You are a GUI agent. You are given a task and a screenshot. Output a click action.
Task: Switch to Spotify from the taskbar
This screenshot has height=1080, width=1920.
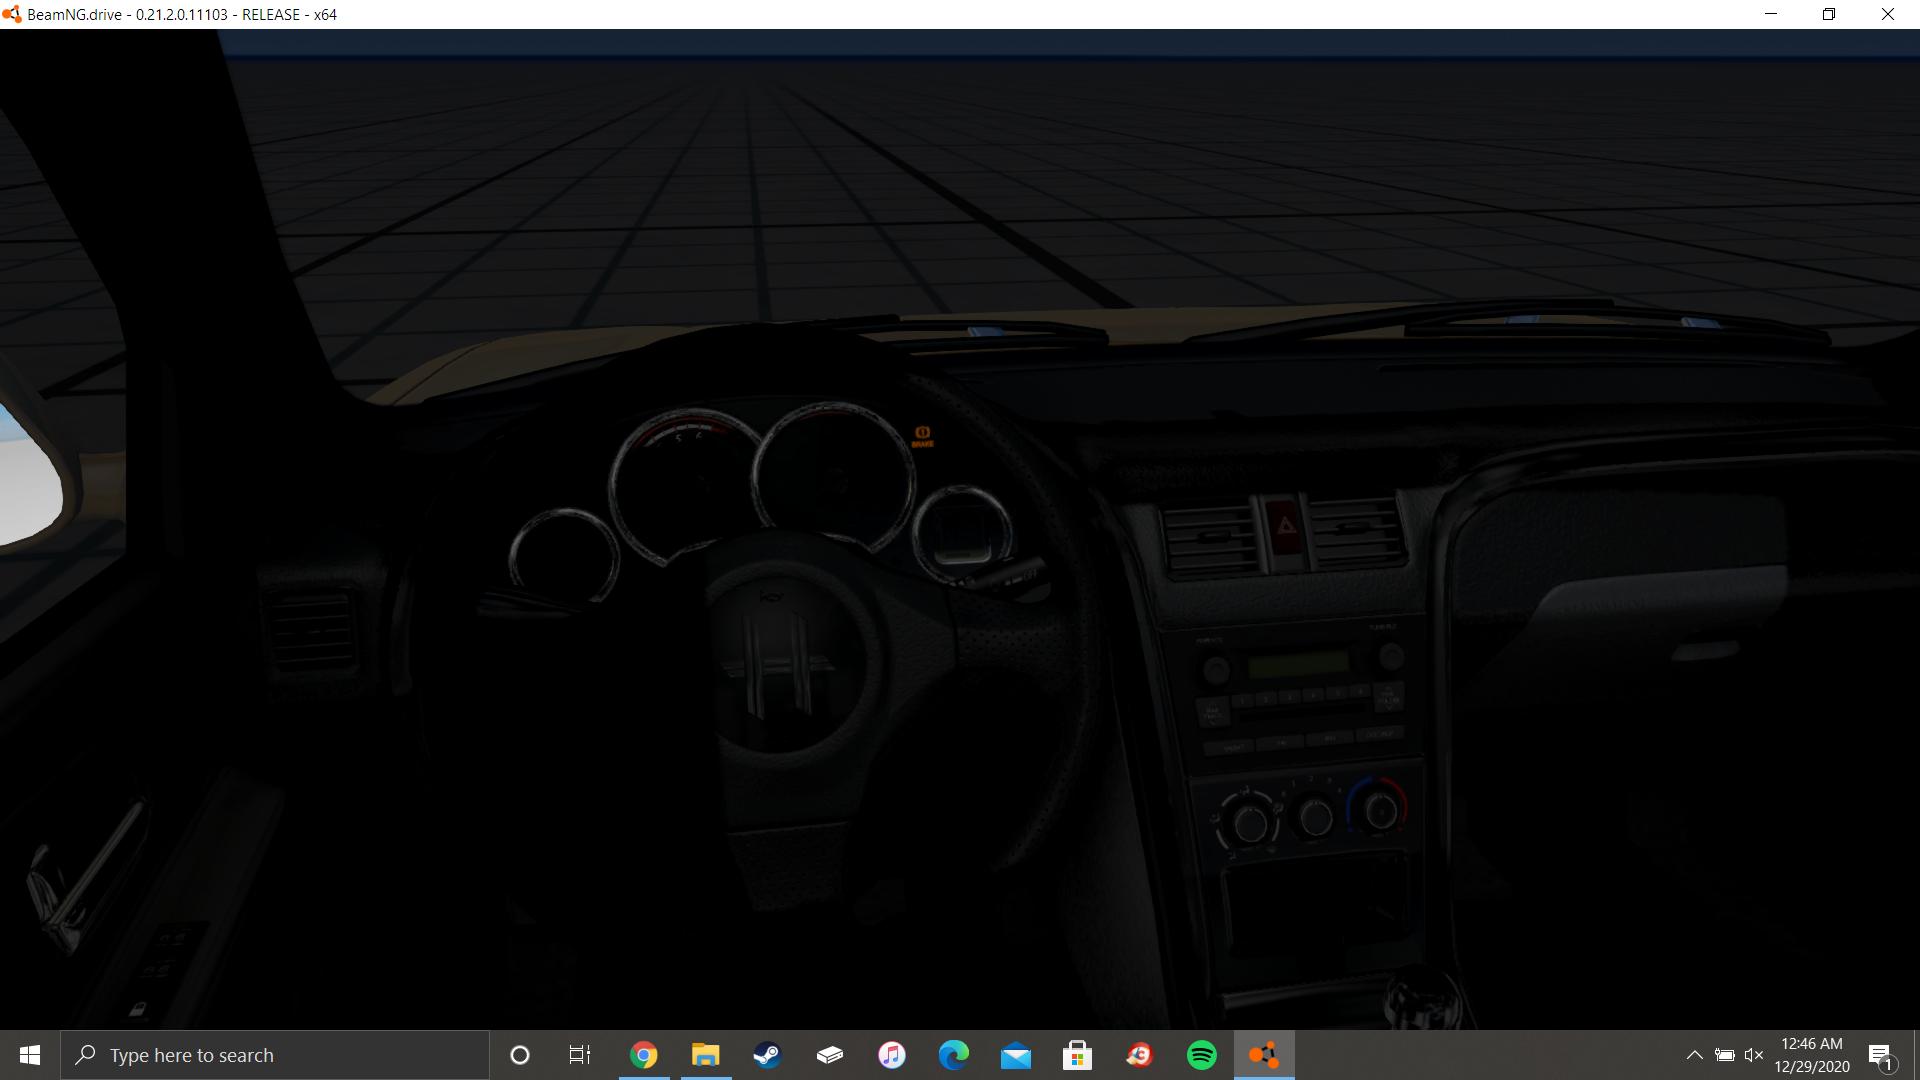point(1201,1055)
